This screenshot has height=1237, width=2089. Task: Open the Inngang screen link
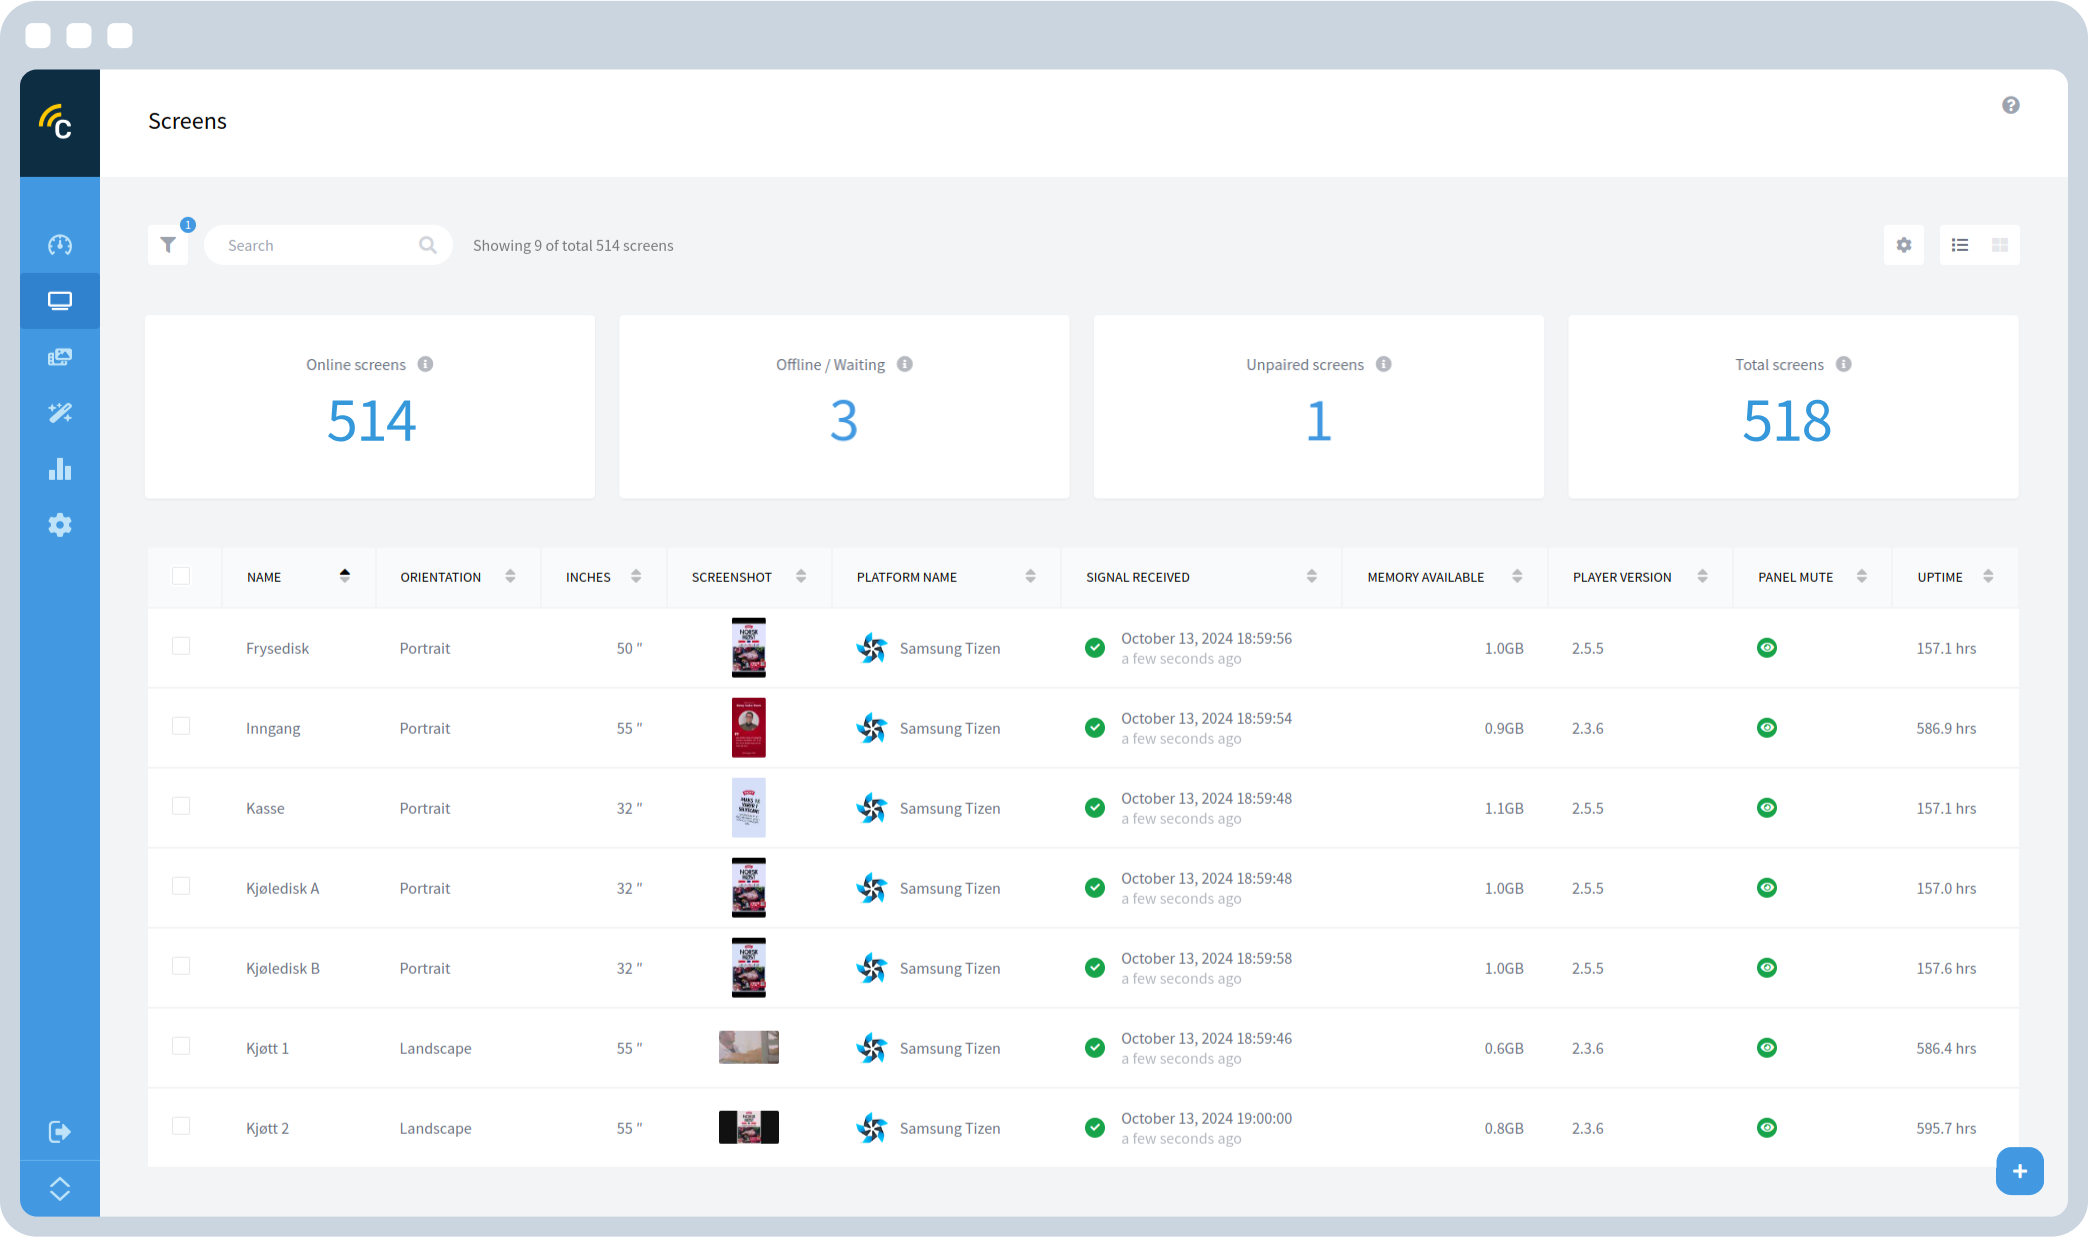[273, 728]
